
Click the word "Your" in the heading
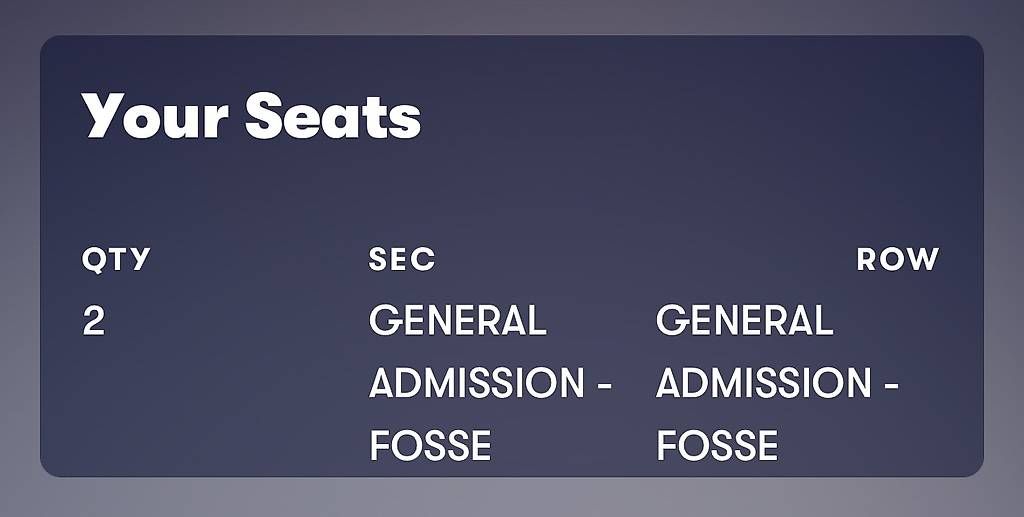pyautogui.click(x=155, y=116)
